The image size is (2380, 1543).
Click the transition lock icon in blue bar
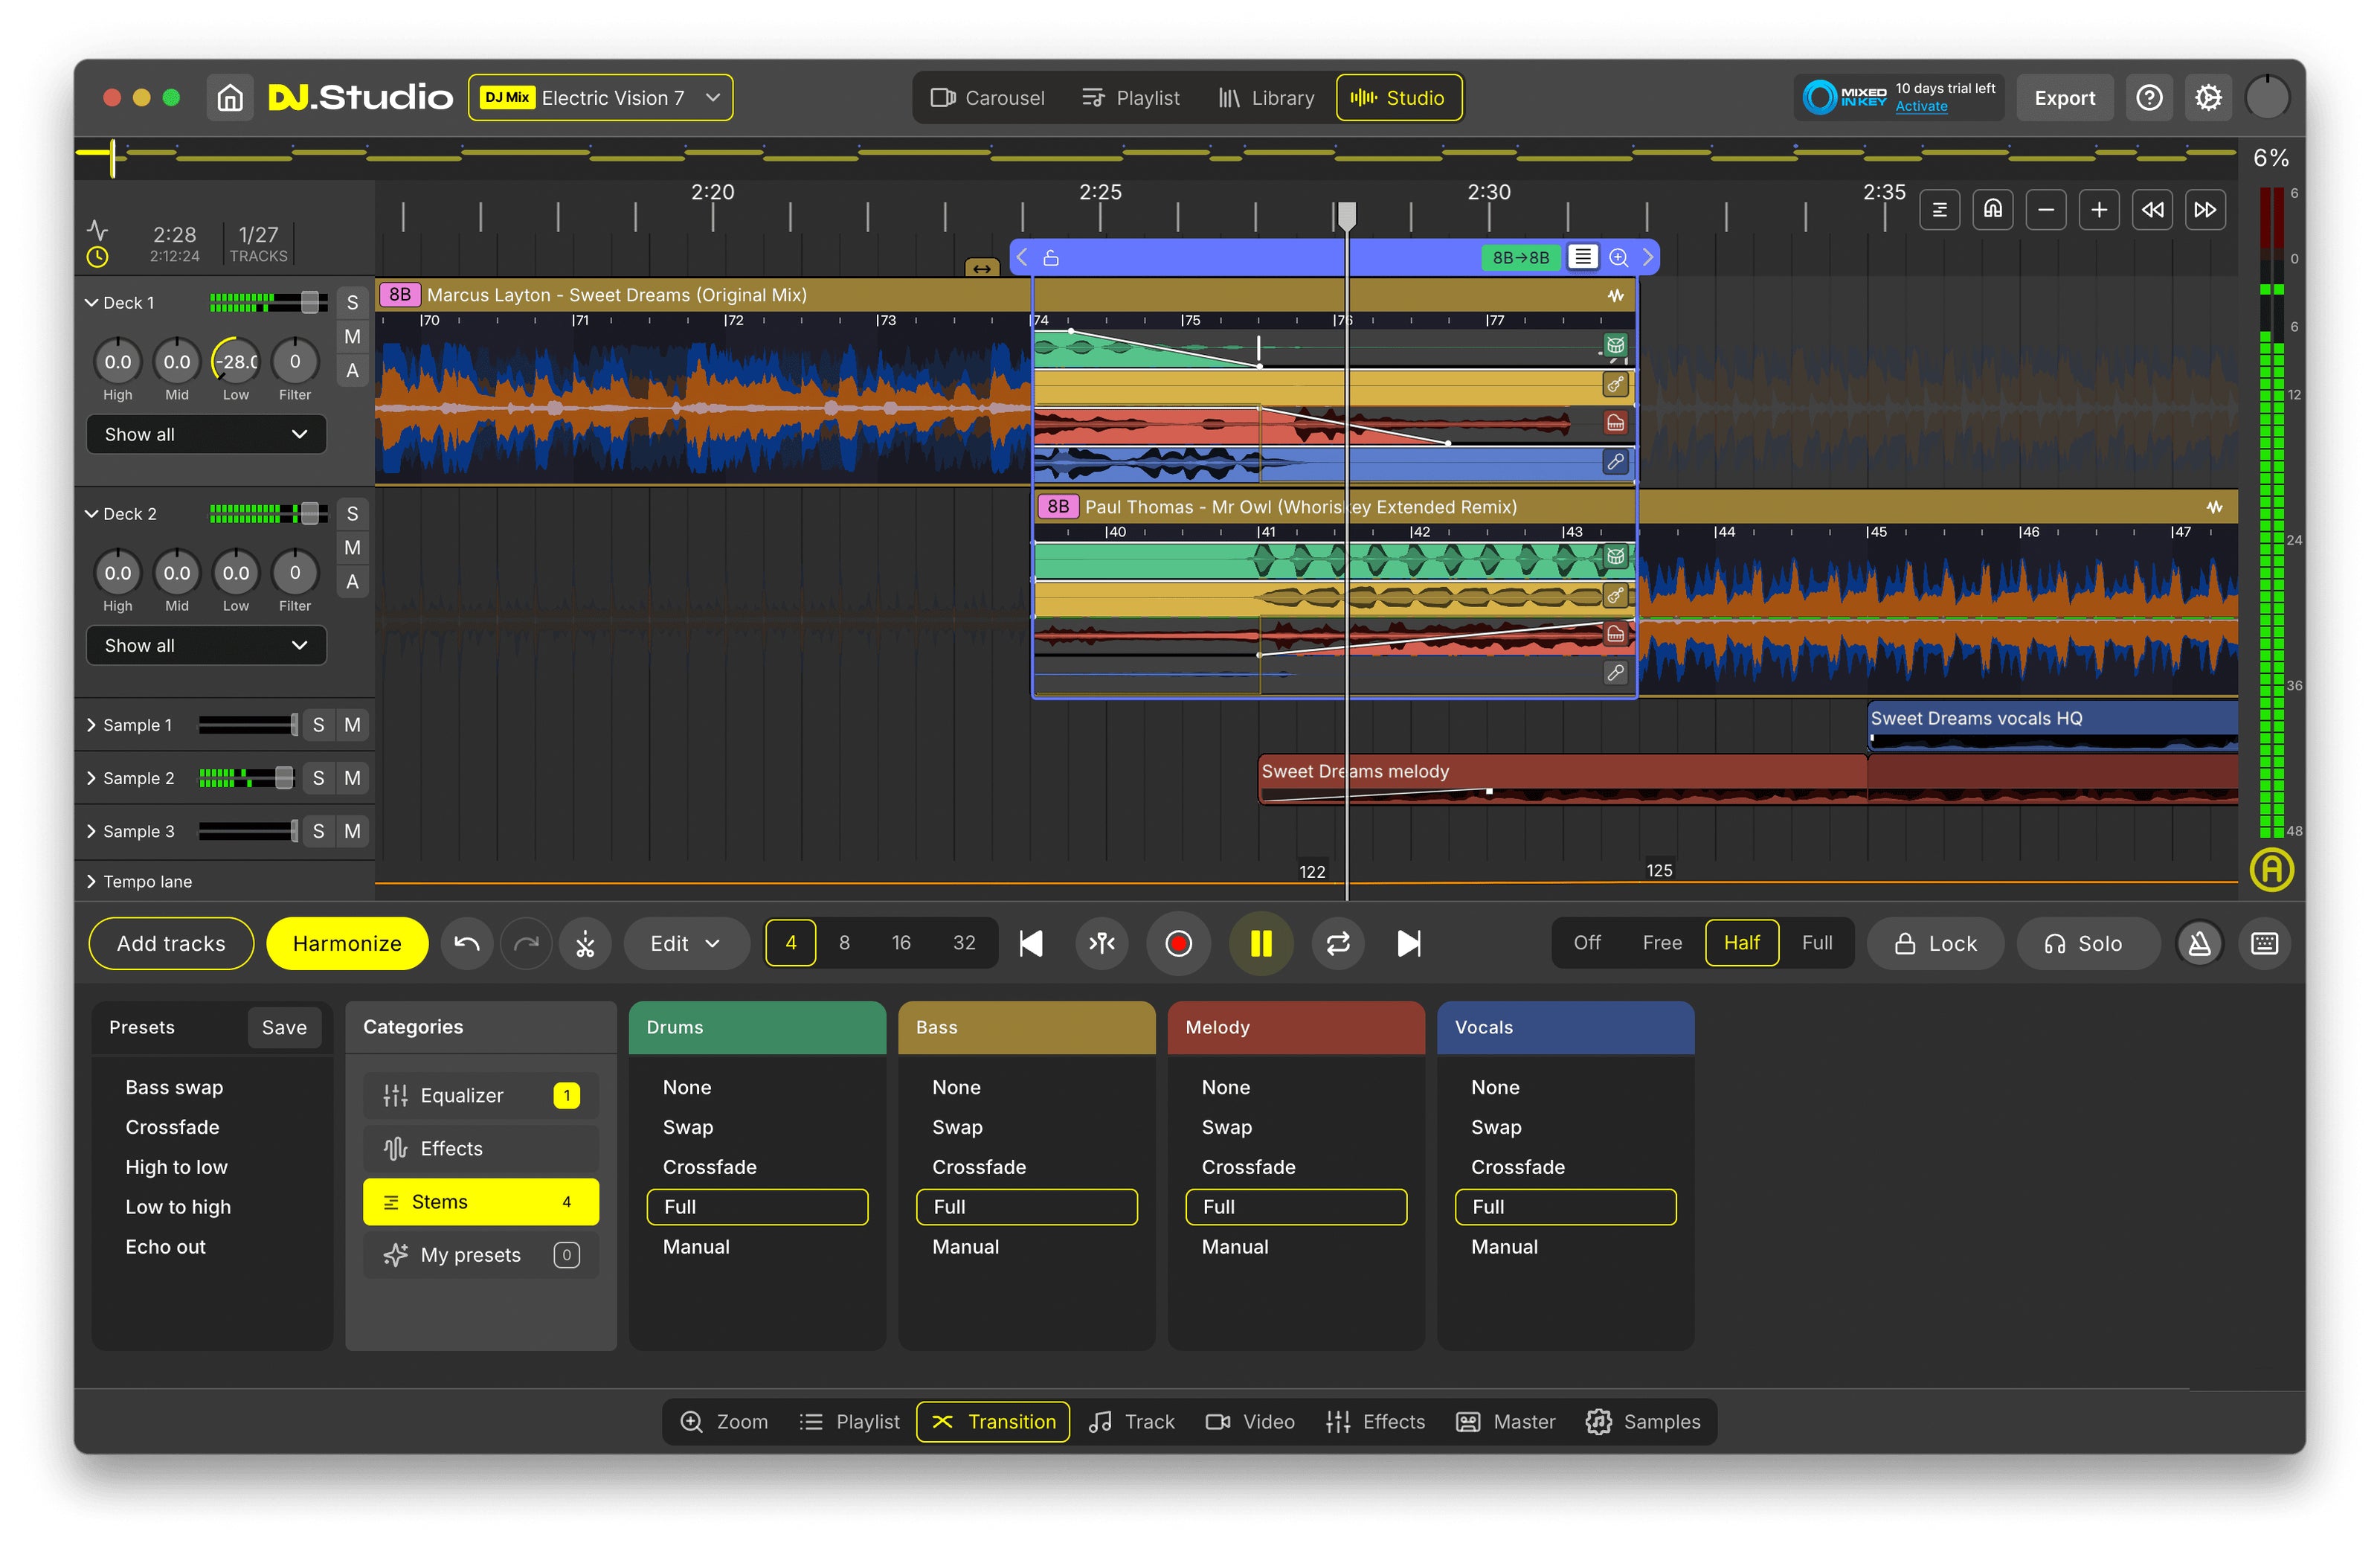1051,258
